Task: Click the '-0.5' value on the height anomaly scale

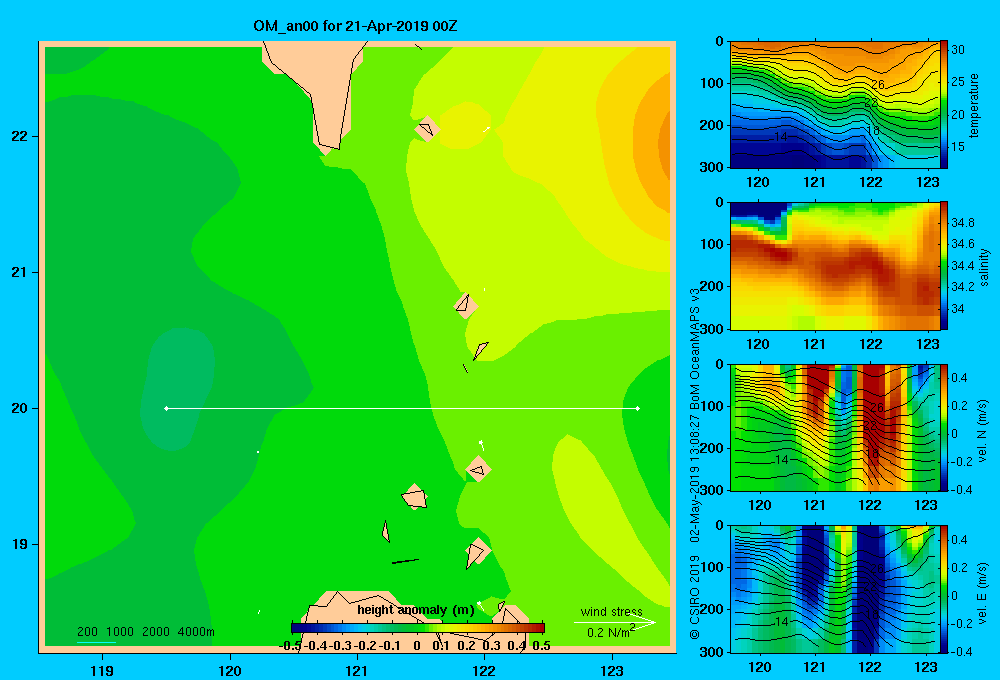Action: pyautogui.click(x=290, y=646)
